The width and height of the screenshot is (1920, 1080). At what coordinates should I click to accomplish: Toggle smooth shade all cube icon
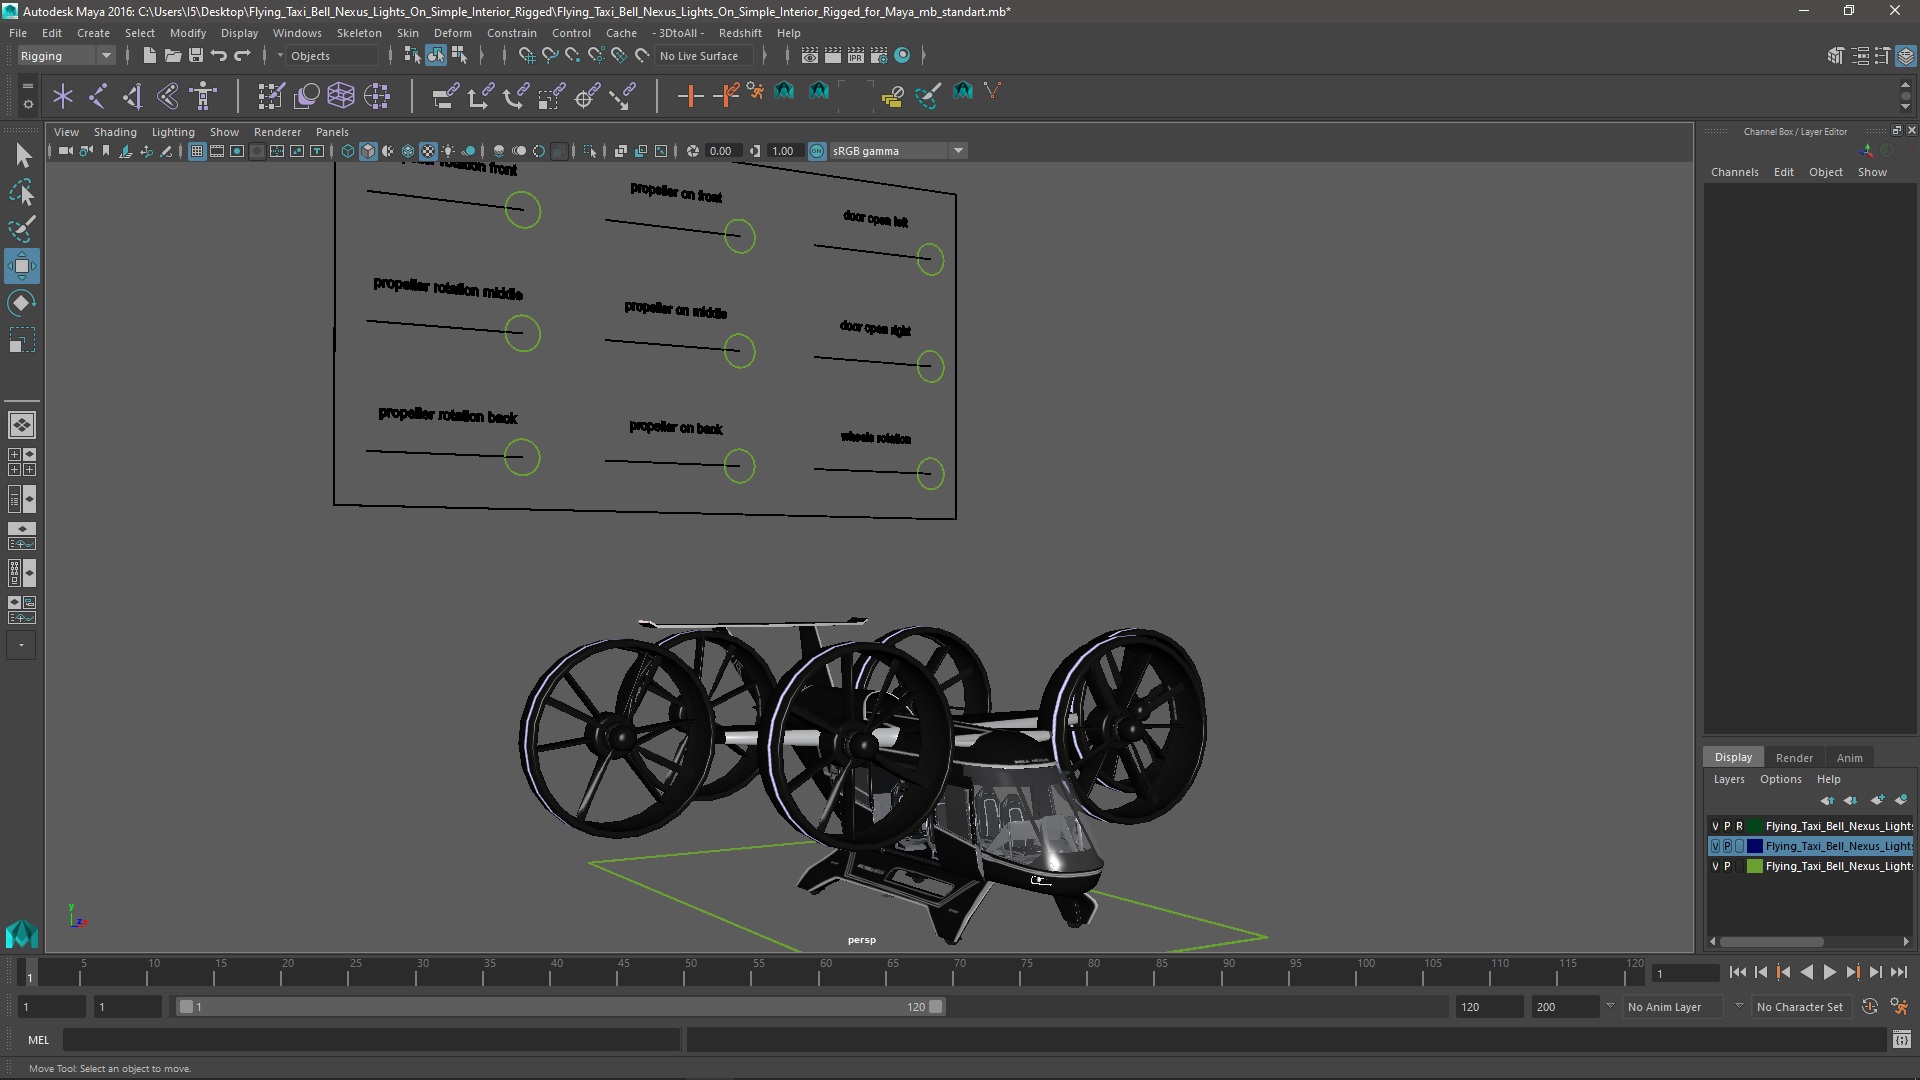coord(368,151)
